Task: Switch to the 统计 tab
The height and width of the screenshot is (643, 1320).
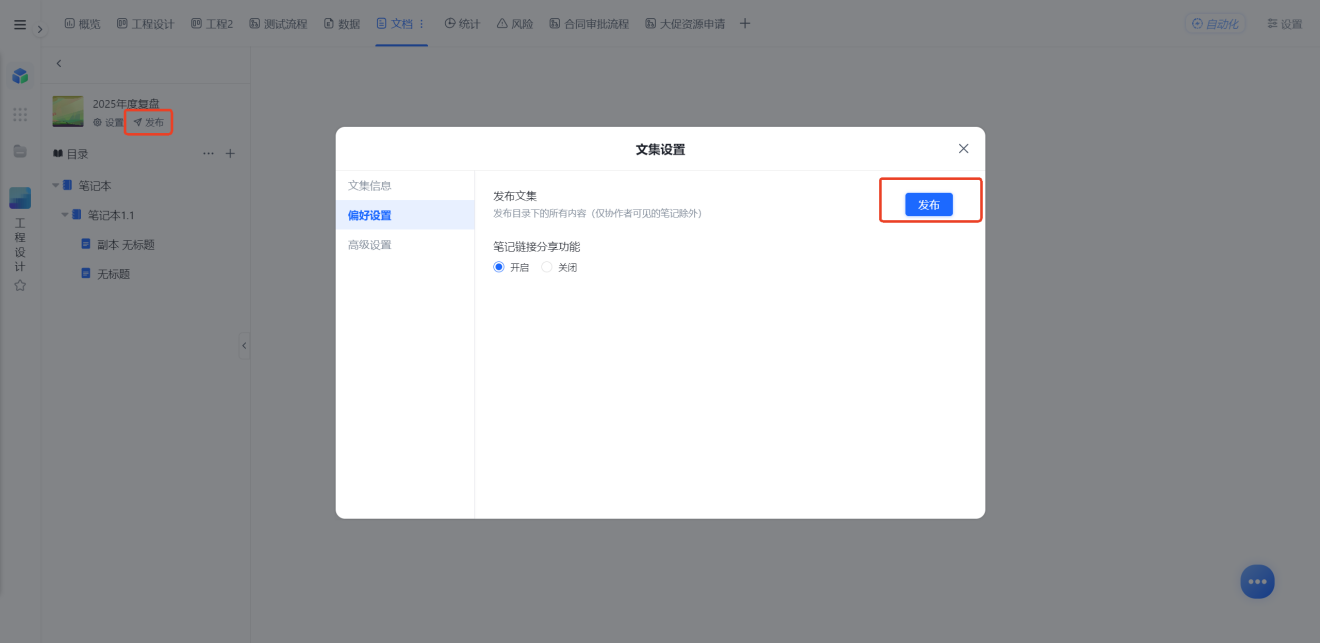Action: coord(462,24)
